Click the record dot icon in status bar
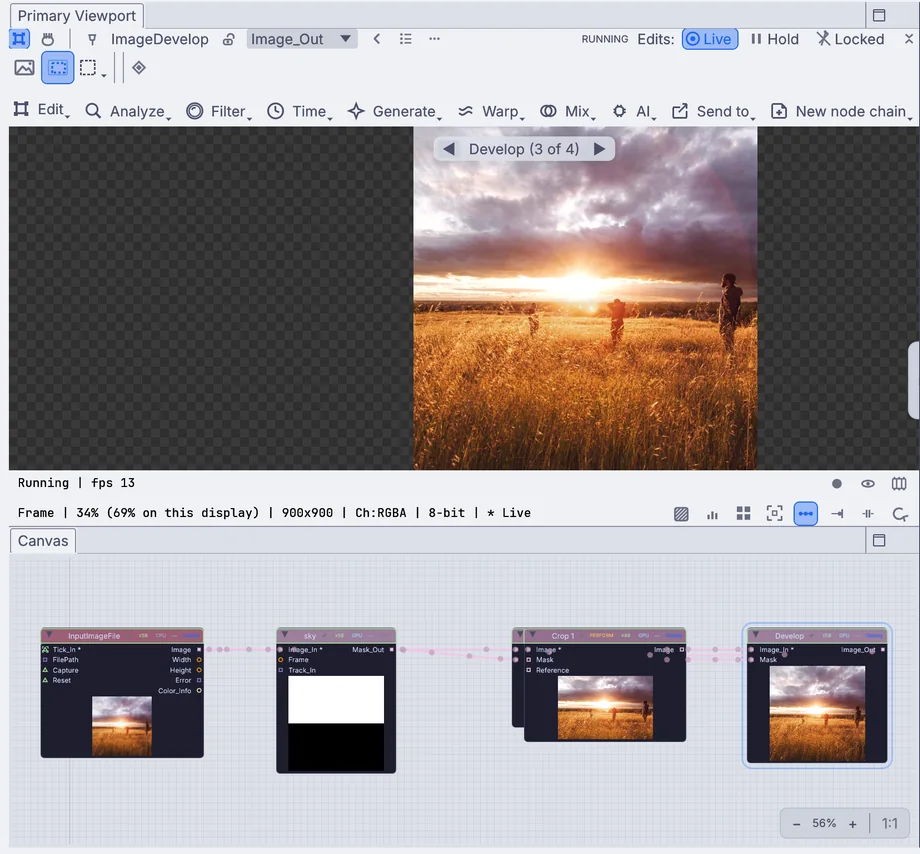Image resolution: width=920 pixels, height=854 pixels. 837,483
